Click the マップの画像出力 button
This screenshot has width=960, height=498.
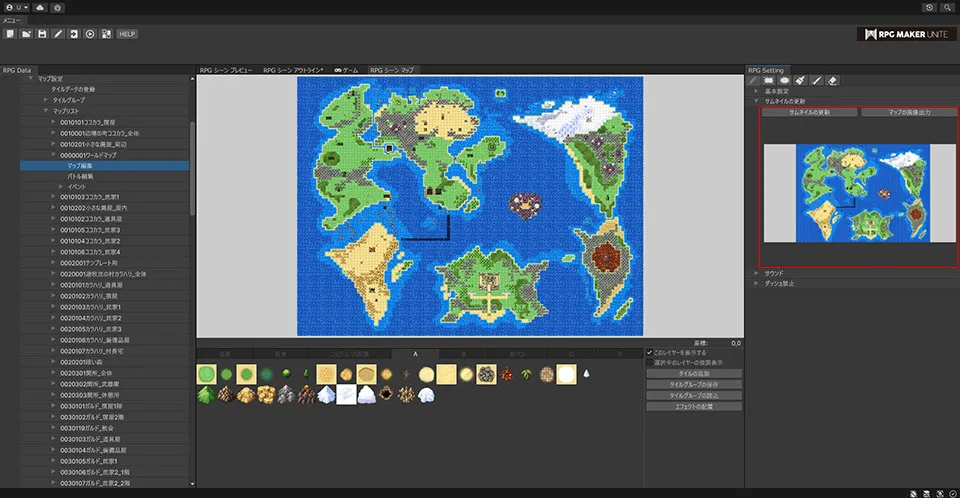coord(909,112)
